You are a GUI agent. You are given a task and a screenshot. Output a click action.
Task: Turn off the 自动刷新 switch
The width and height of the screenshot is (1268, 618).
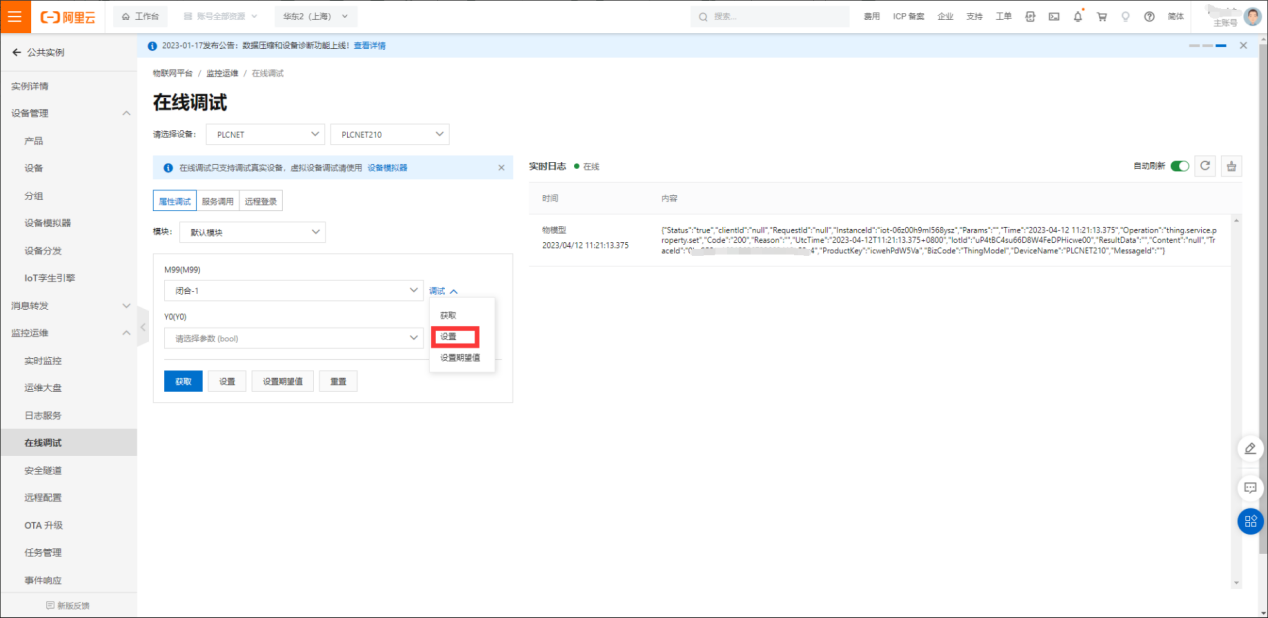(x=1180, y=166)
